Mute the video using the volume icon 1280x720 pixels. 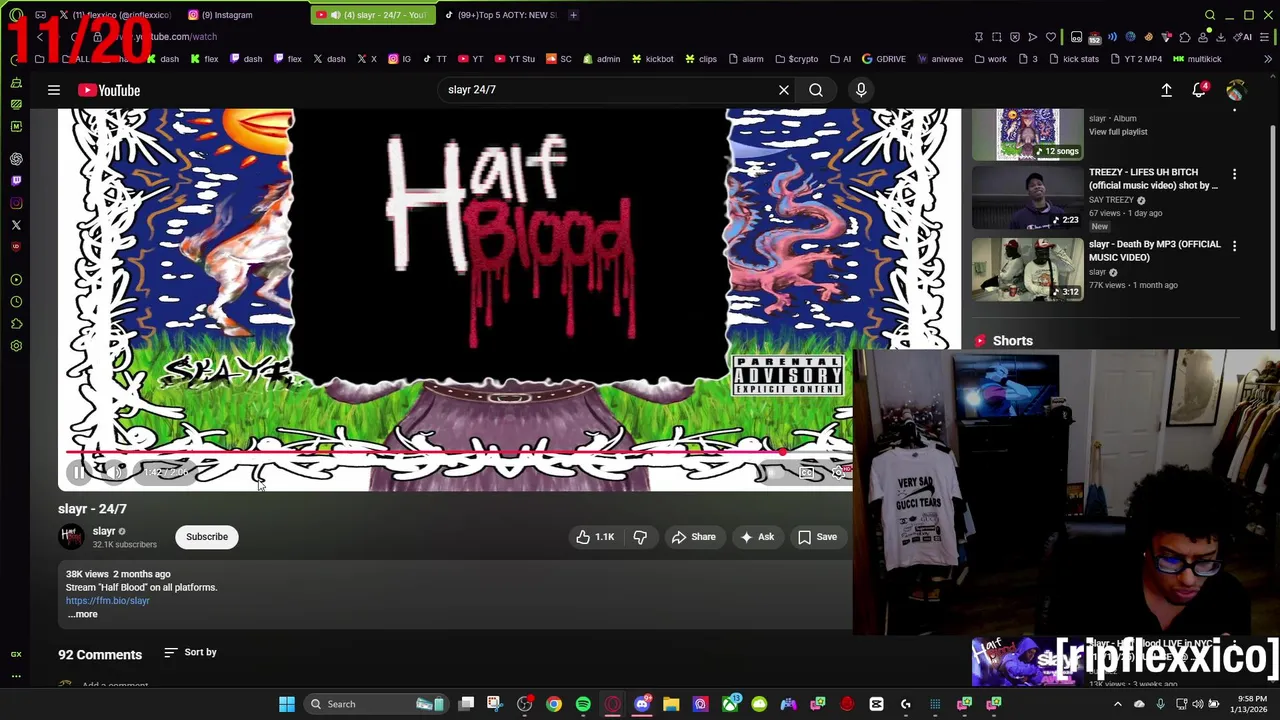pyautogui.click(x=115, y=472)
